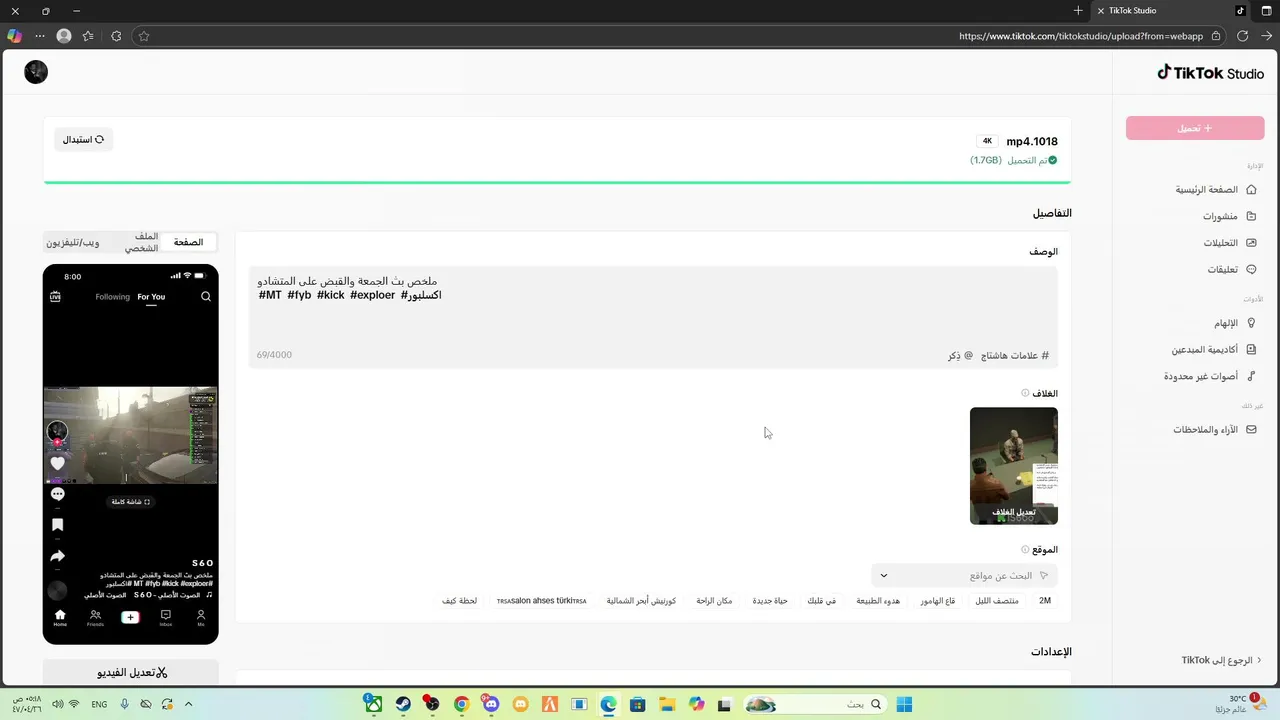Open Google Chrome from the taskbar
The width and height of the screenshot is (1280, 720).
461,704
